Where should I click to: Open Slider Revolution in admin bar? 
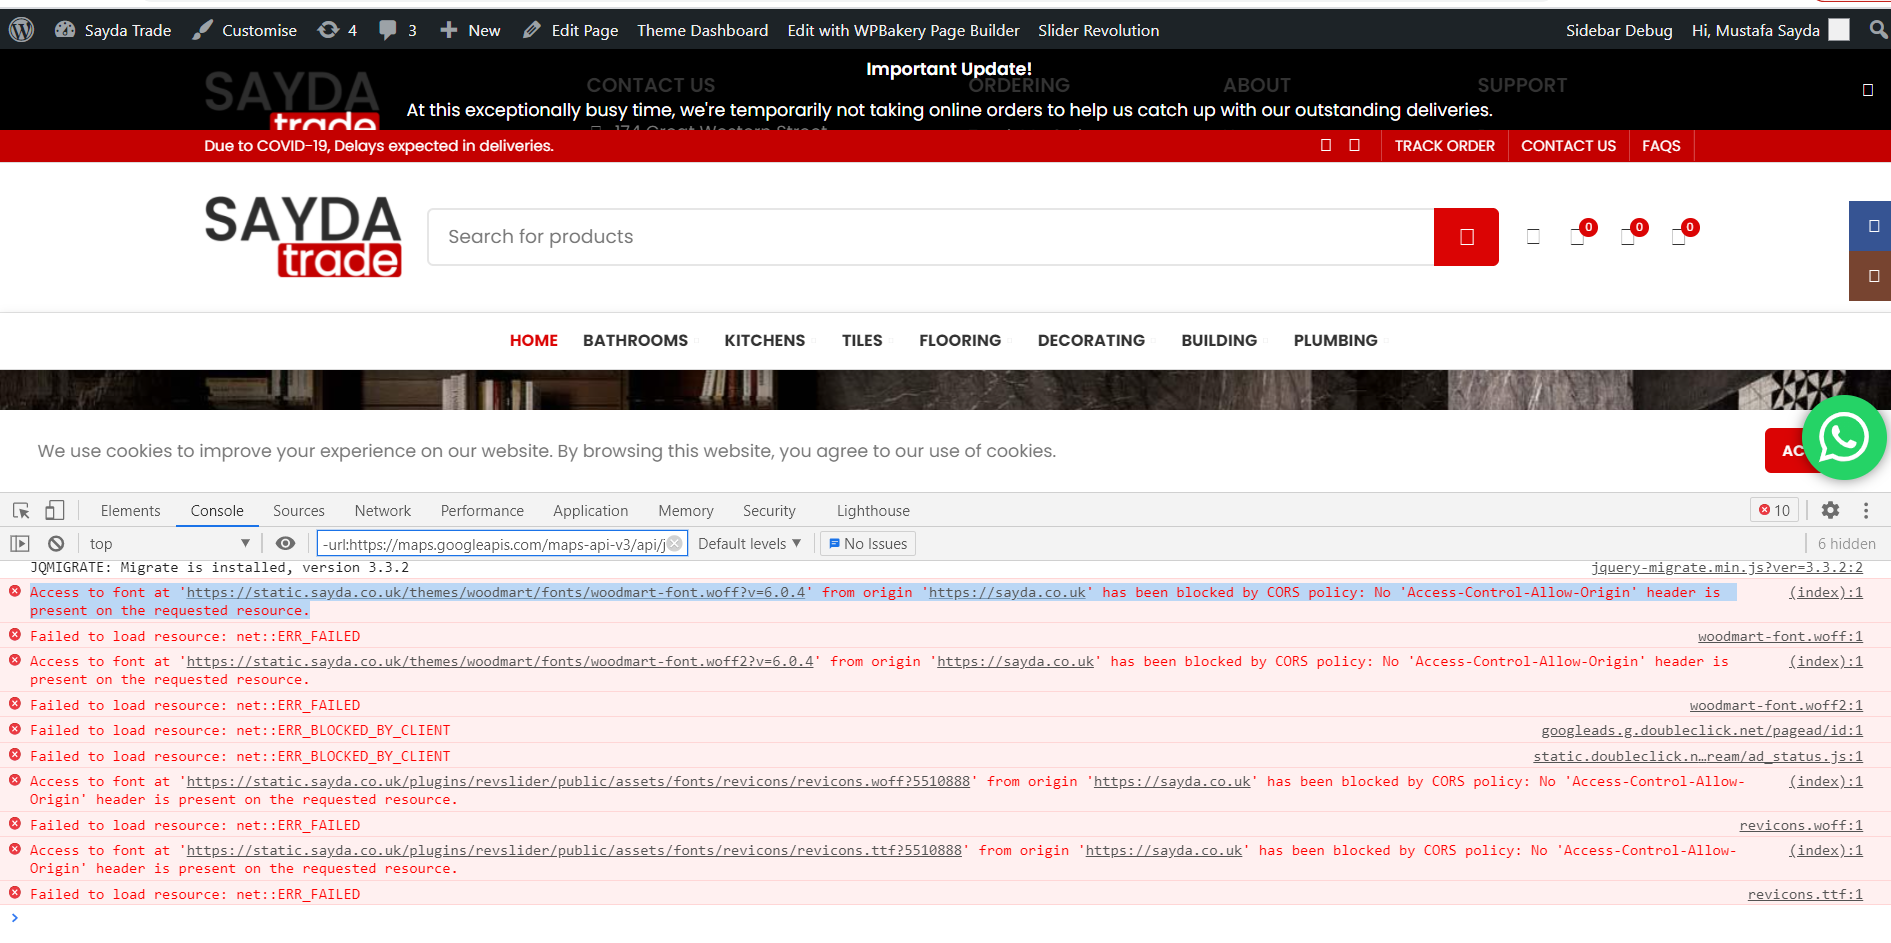click(x=1098, y=30)
